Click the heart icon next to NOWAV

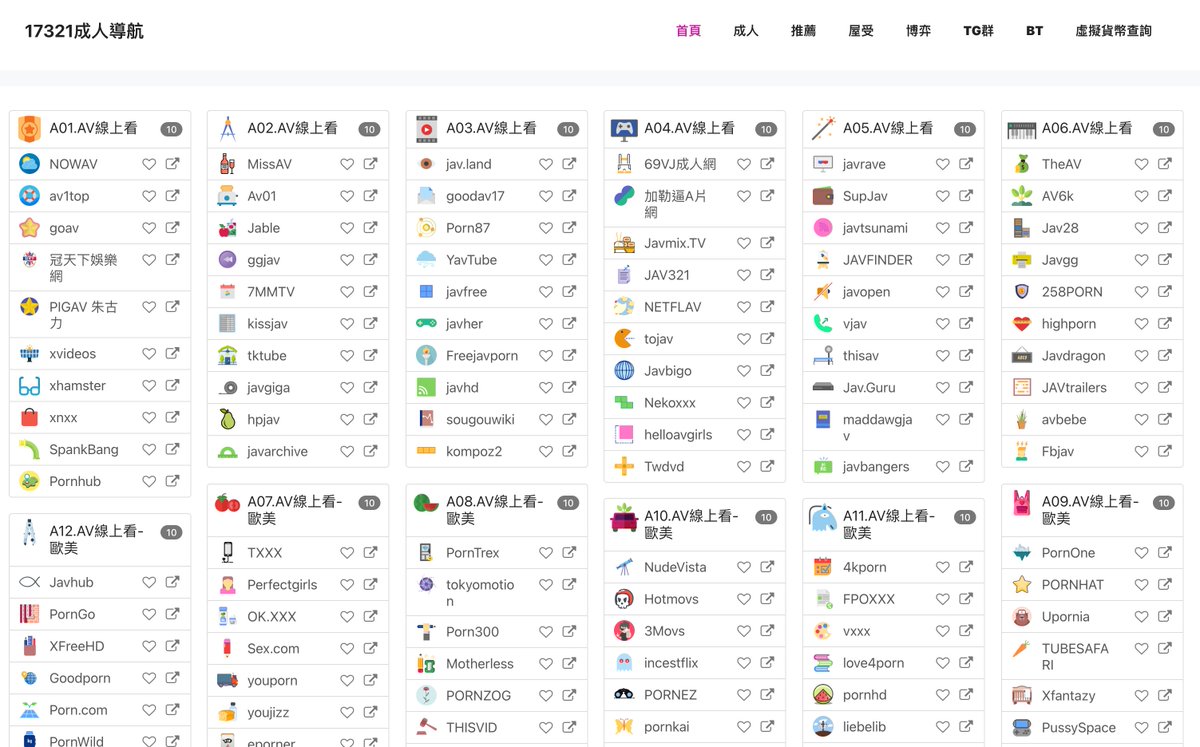(x=149, y=164)
